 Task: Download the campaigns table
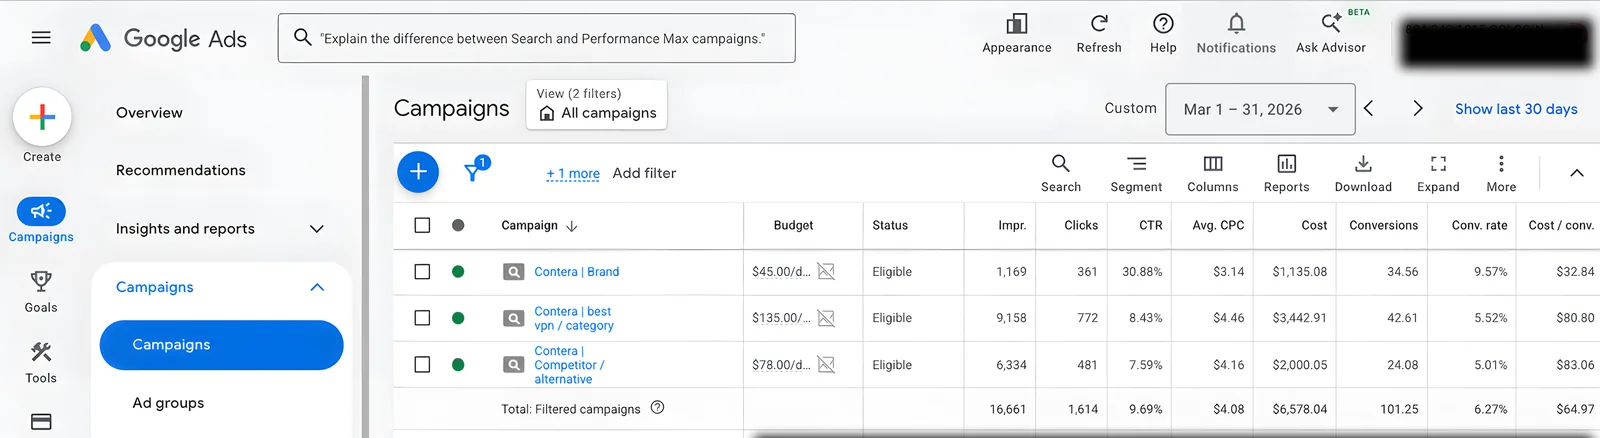1363,173
